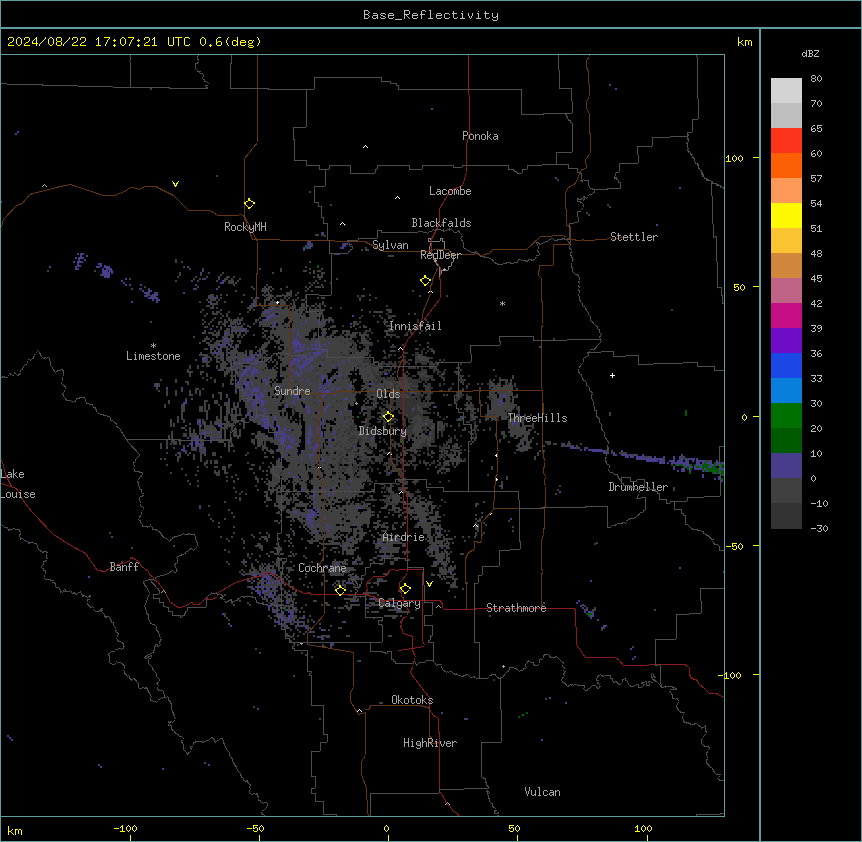
Task: Click the -30 value on the dBZ legend
Action: (819, 529)
